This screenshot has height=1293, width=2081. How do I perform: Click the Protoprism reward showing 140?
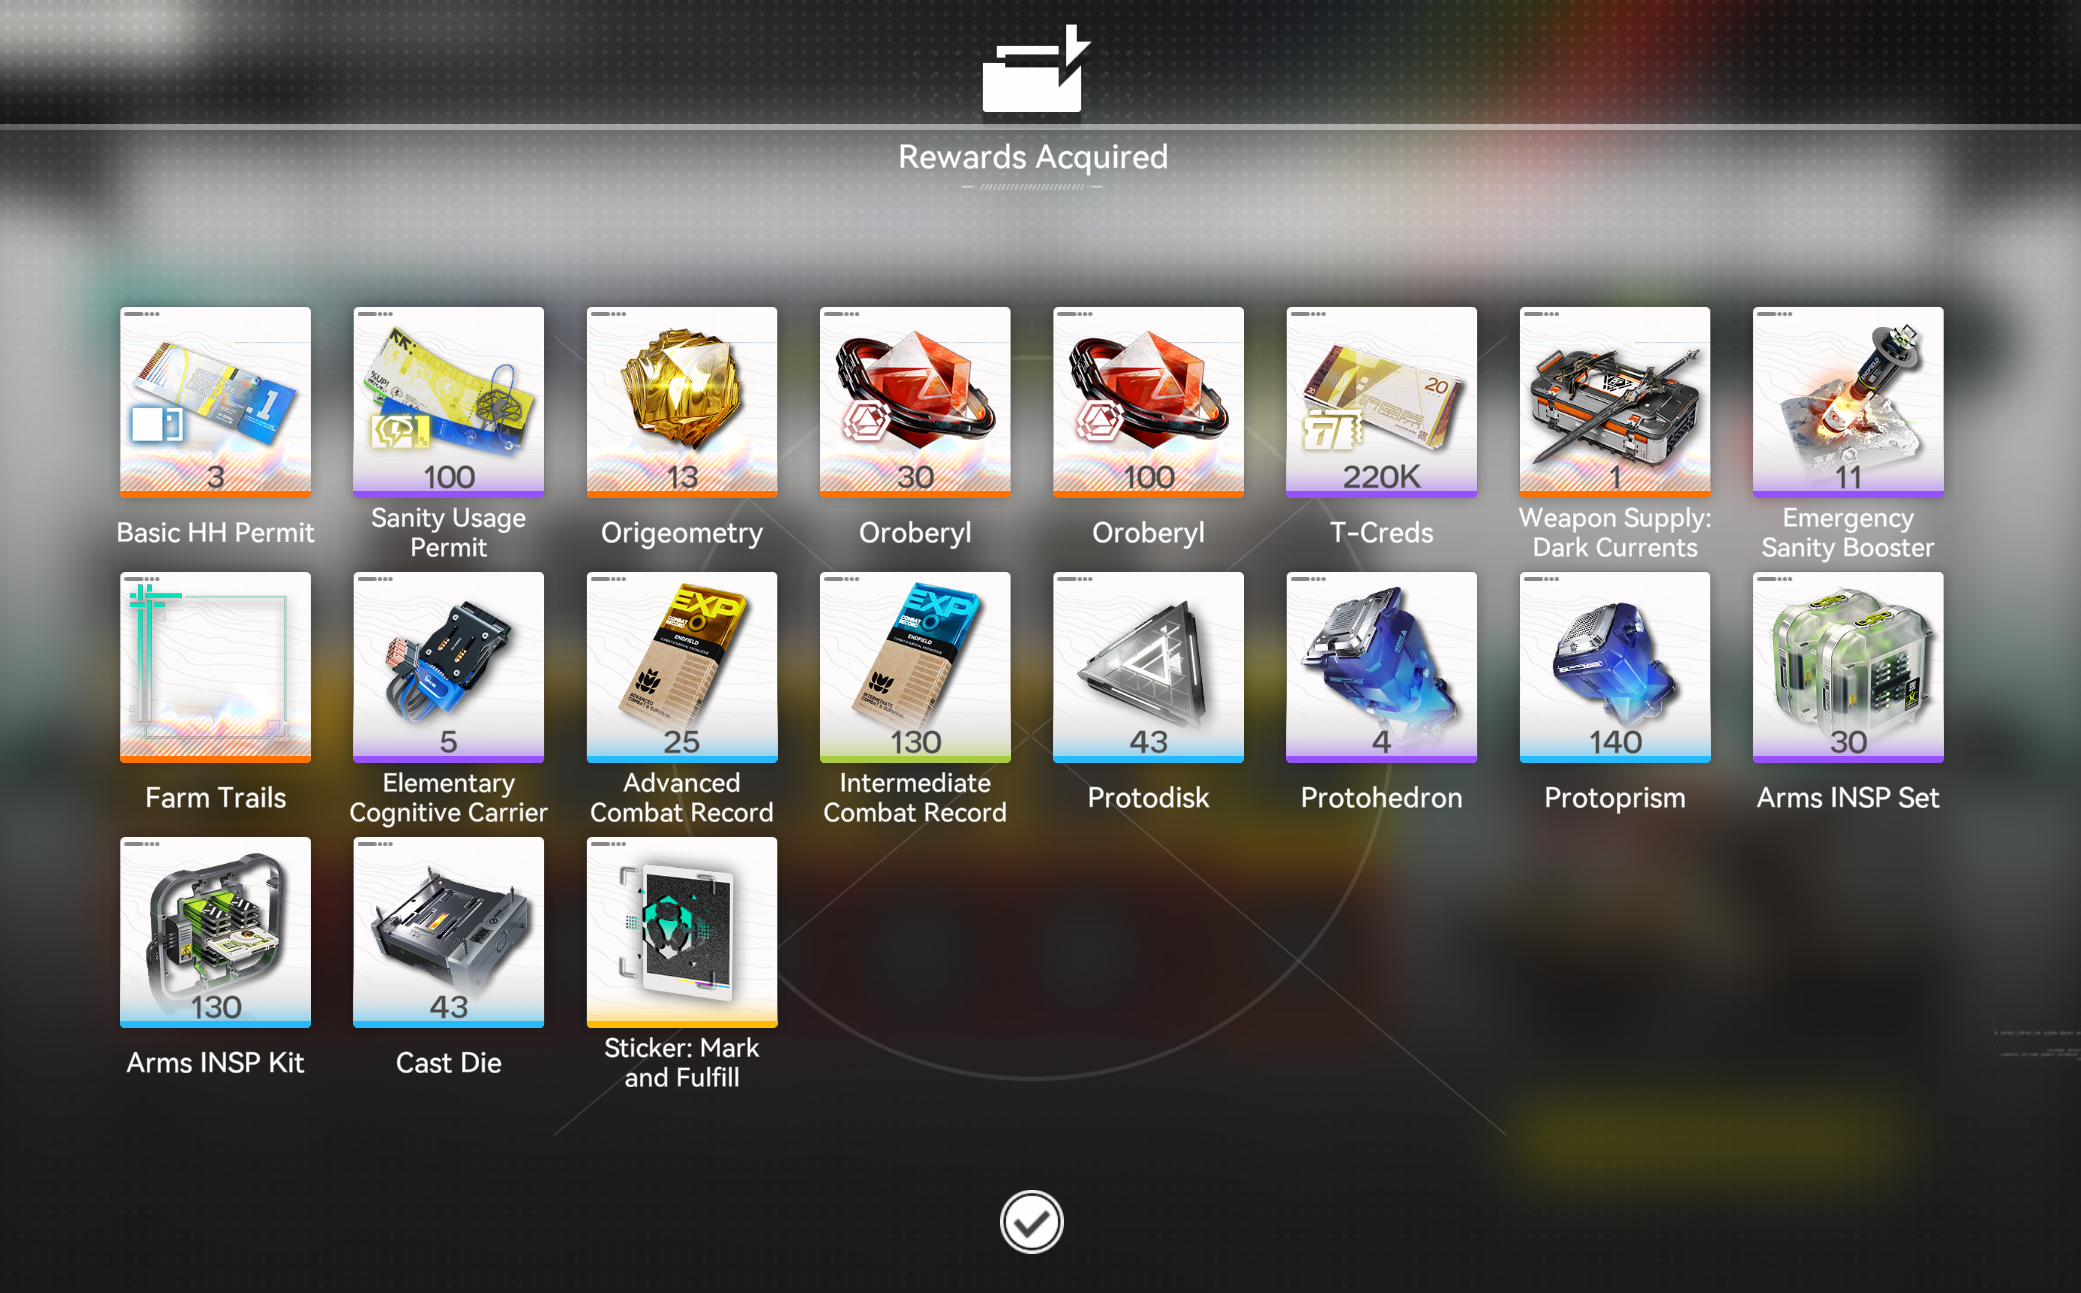[x=1614, y=666]
